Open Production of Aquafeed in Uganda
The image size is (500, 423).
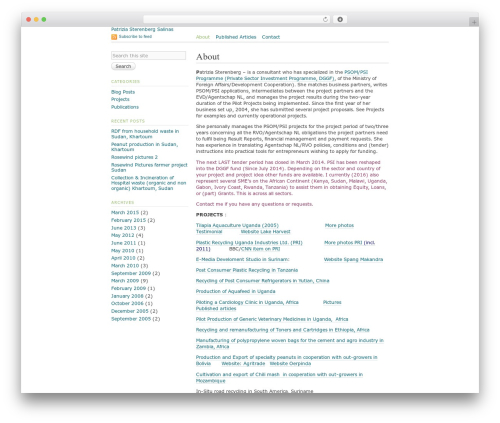pos(236,291)
